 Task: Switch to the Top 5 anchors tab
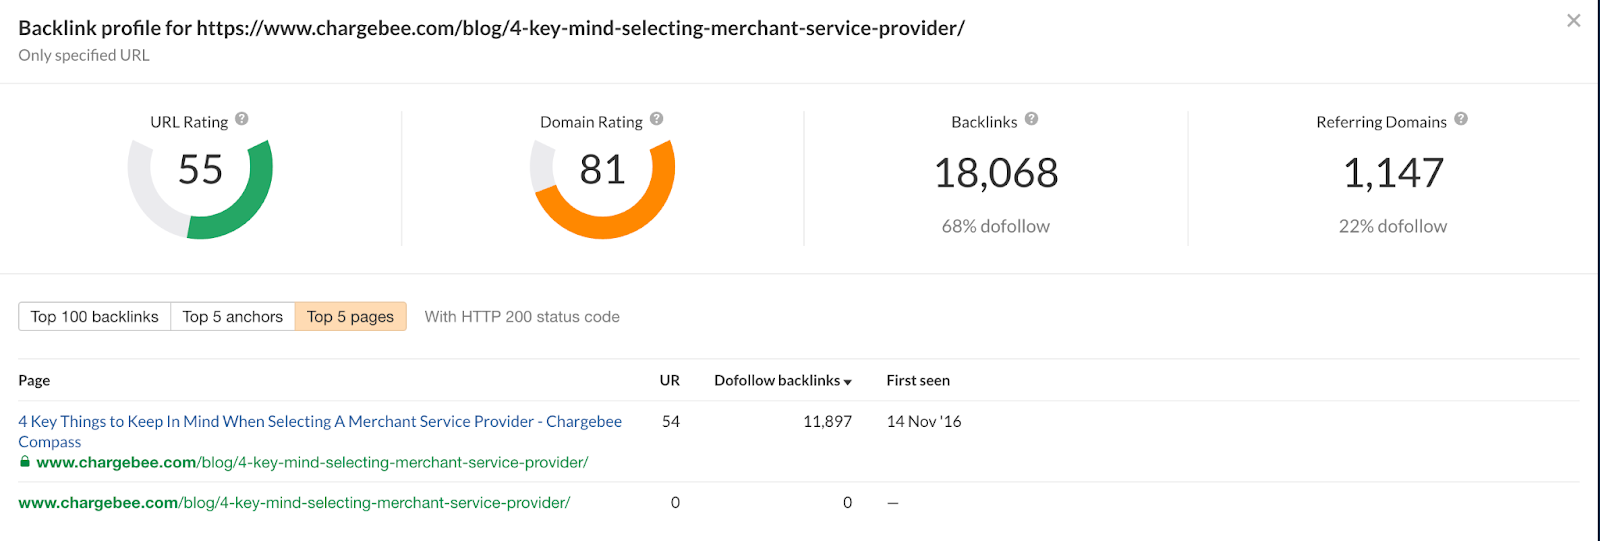233,316
